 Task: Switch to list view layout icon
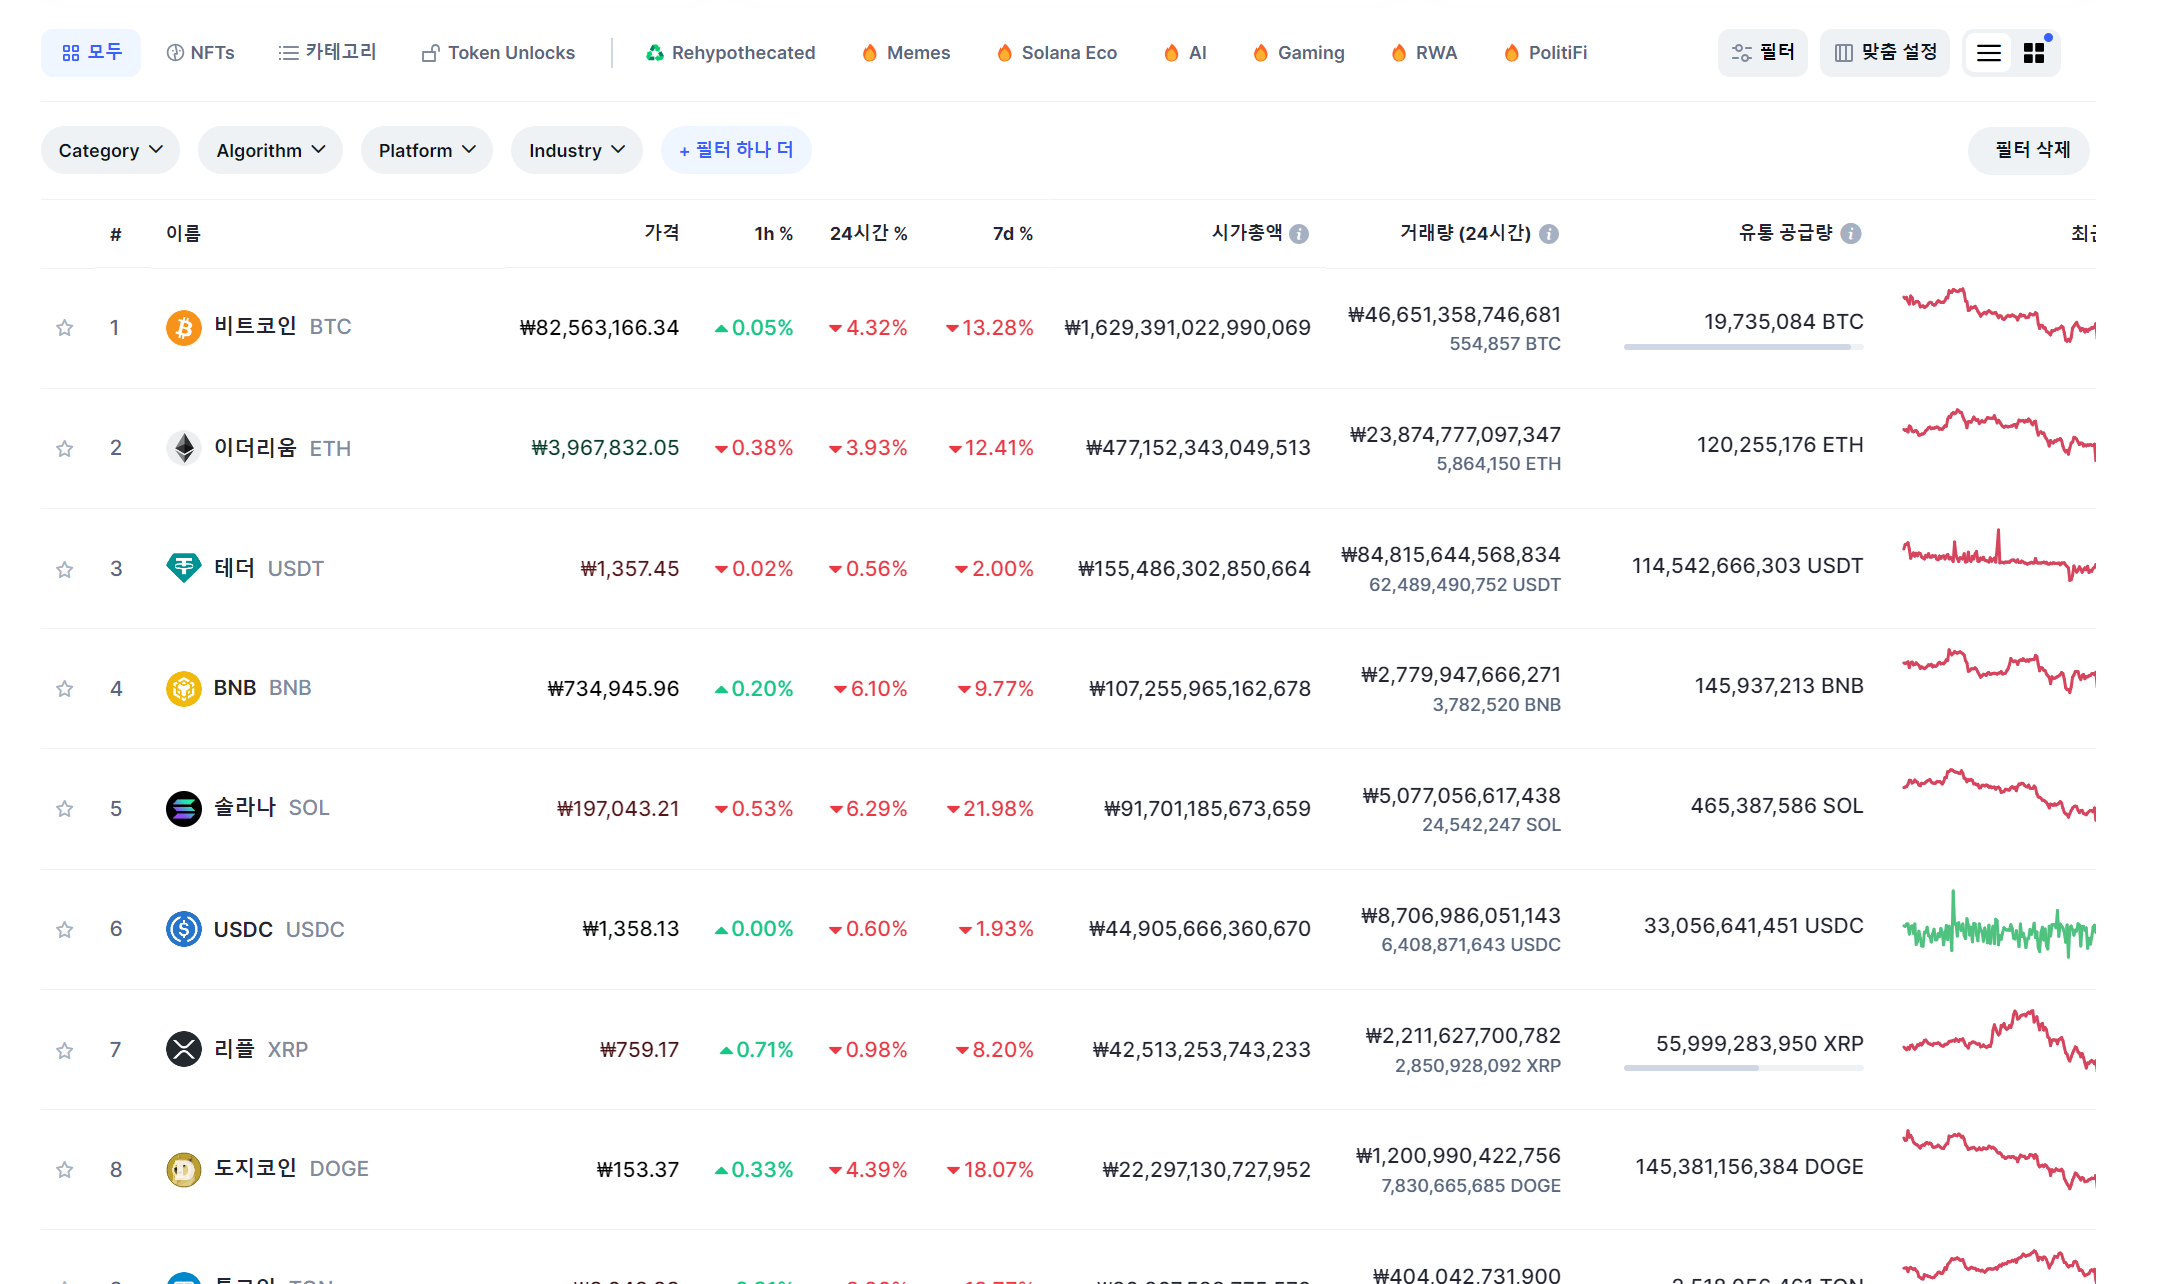pyautogui.click(x=1989, y=53)
